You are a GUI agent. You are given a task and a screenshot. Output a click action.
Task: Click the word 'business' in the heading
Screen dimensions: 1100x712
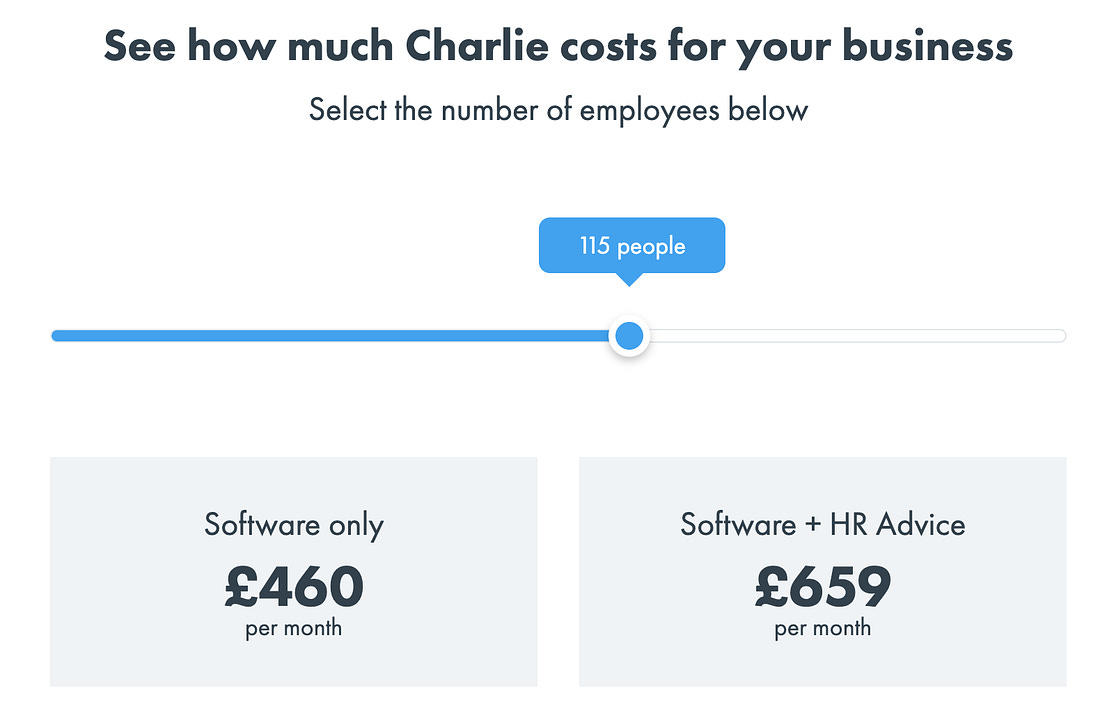coord(927,46)
